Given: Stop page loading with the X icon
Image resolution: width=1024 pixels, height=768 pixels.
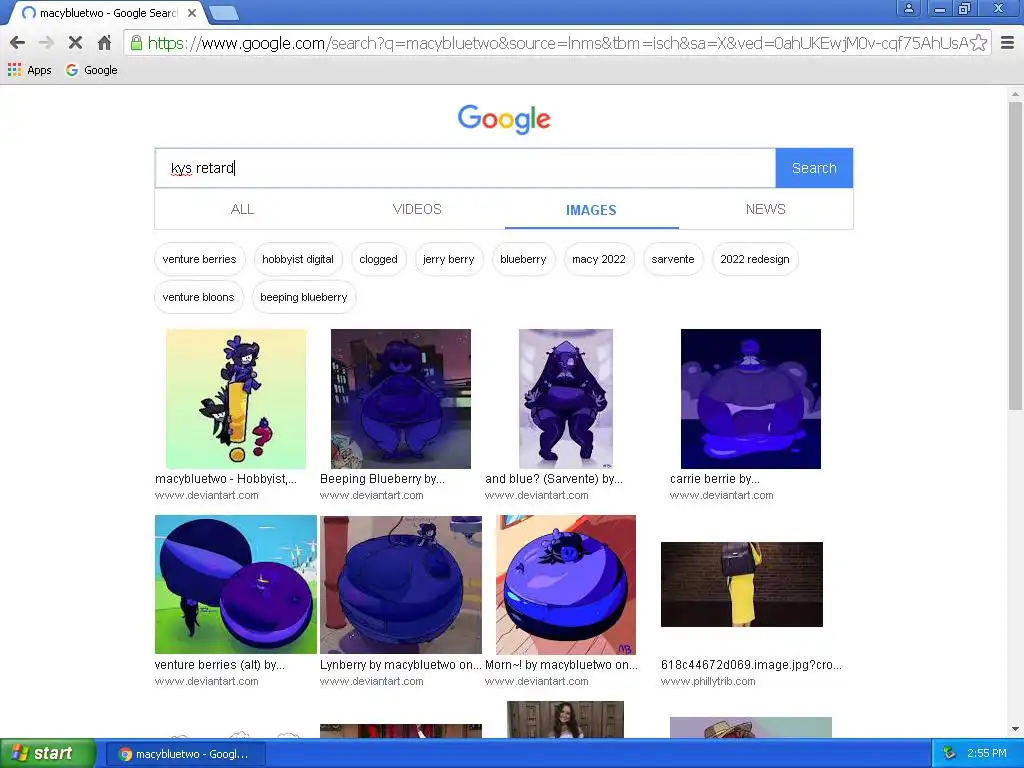Looking at the screenshot, I should pos(75,43).
